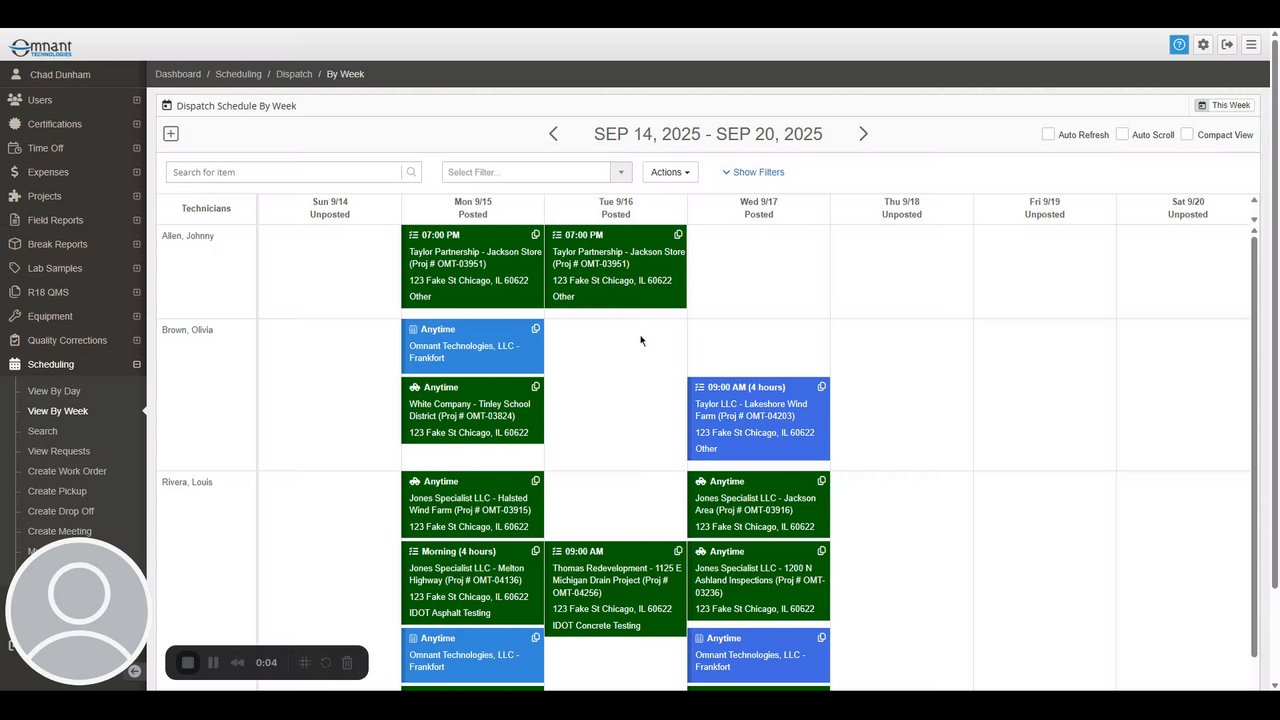The height and width of the screenshot is (720, 1280).
Task: Click the Search for item field
Action: [x=284, y=172]
